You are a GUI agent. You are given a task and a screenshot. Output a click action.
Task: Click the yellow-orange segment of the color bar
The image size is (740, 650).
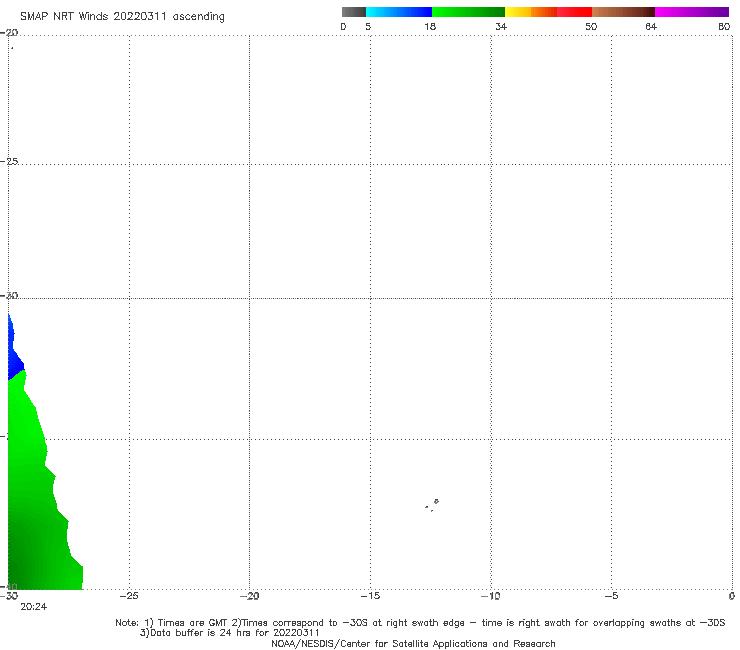tap(531, 12)
